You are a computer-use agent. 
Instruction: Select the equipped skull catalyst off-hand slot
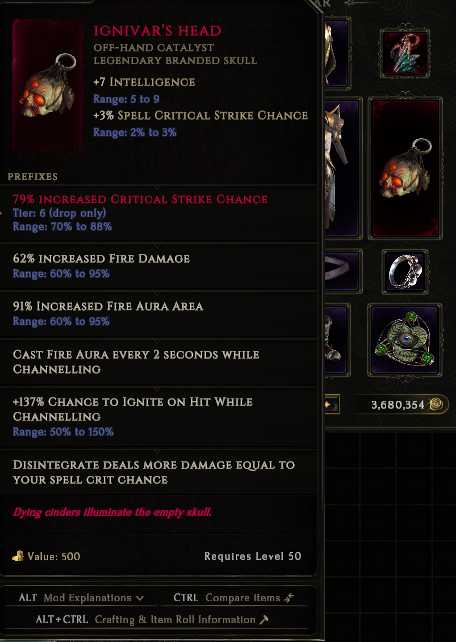405,168
